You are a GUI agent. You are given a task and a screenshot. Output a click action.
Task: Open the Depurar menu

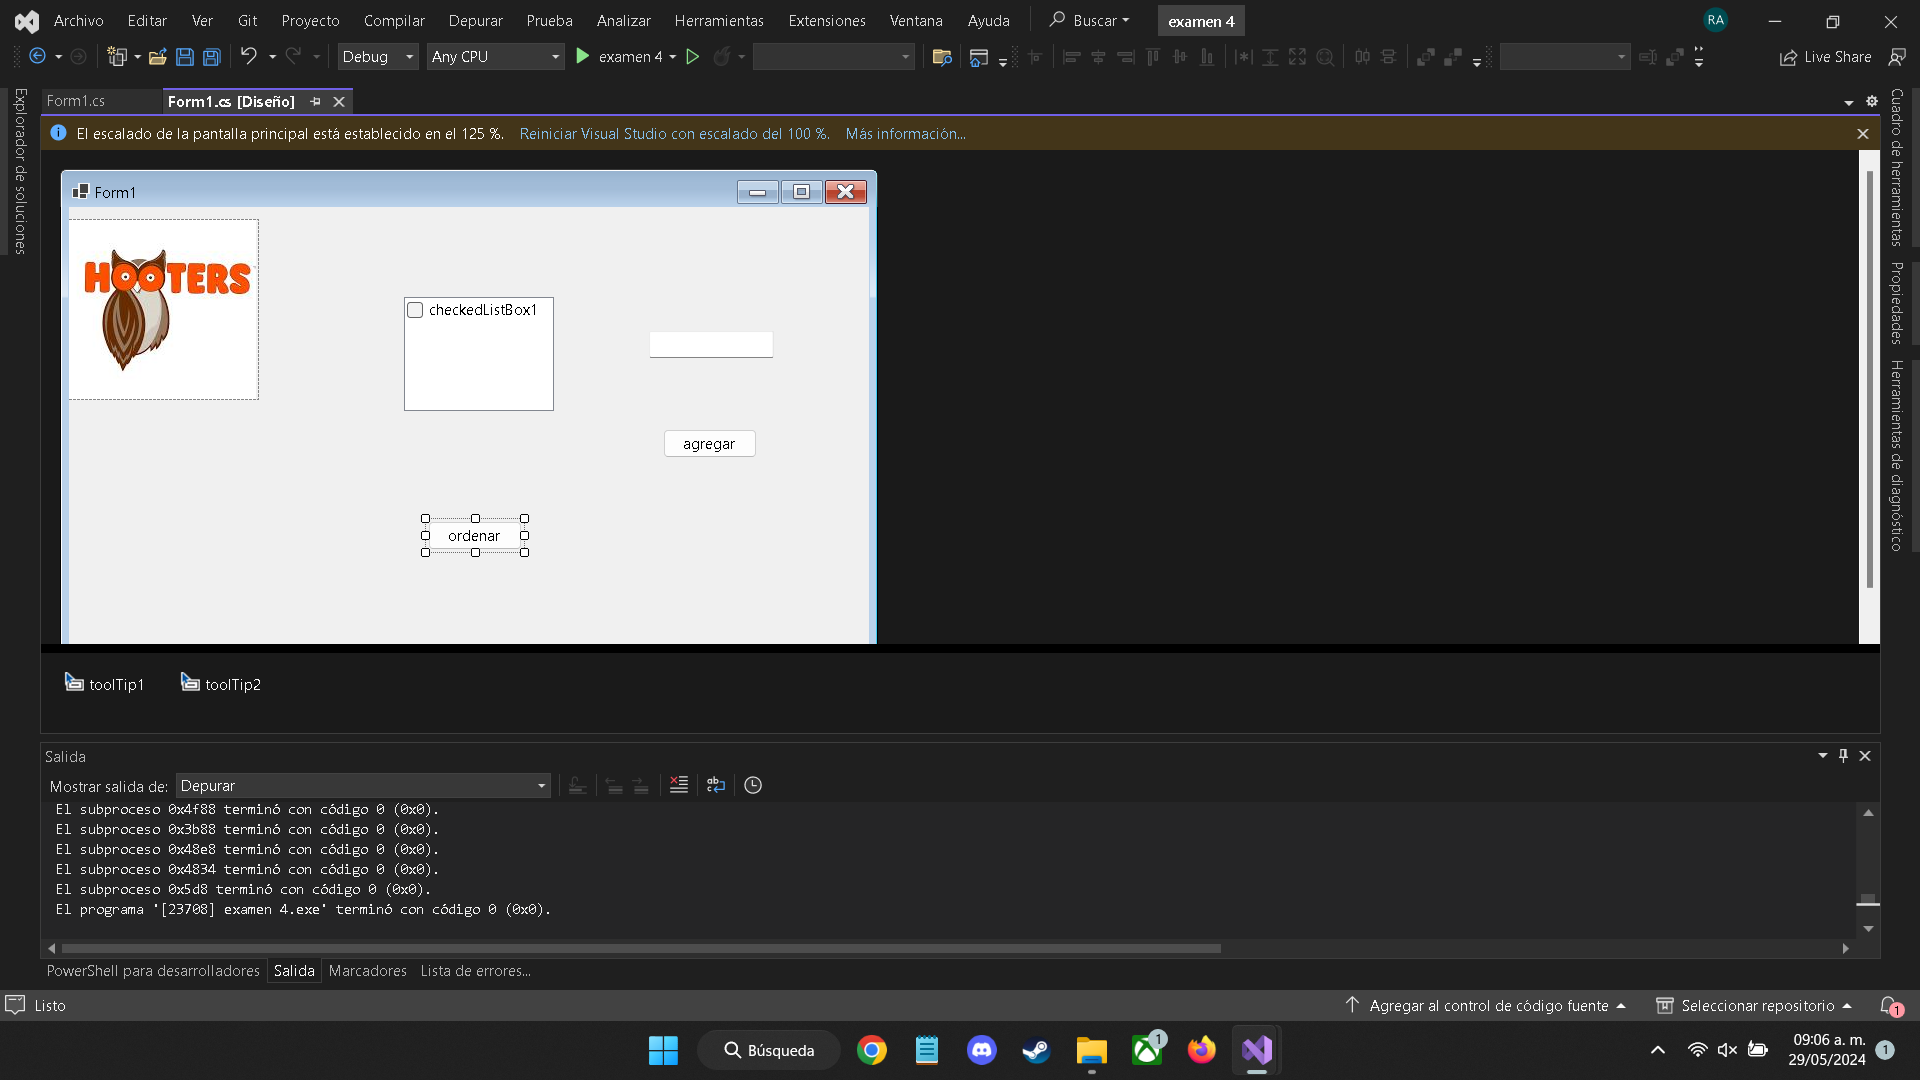coord(475,20)
